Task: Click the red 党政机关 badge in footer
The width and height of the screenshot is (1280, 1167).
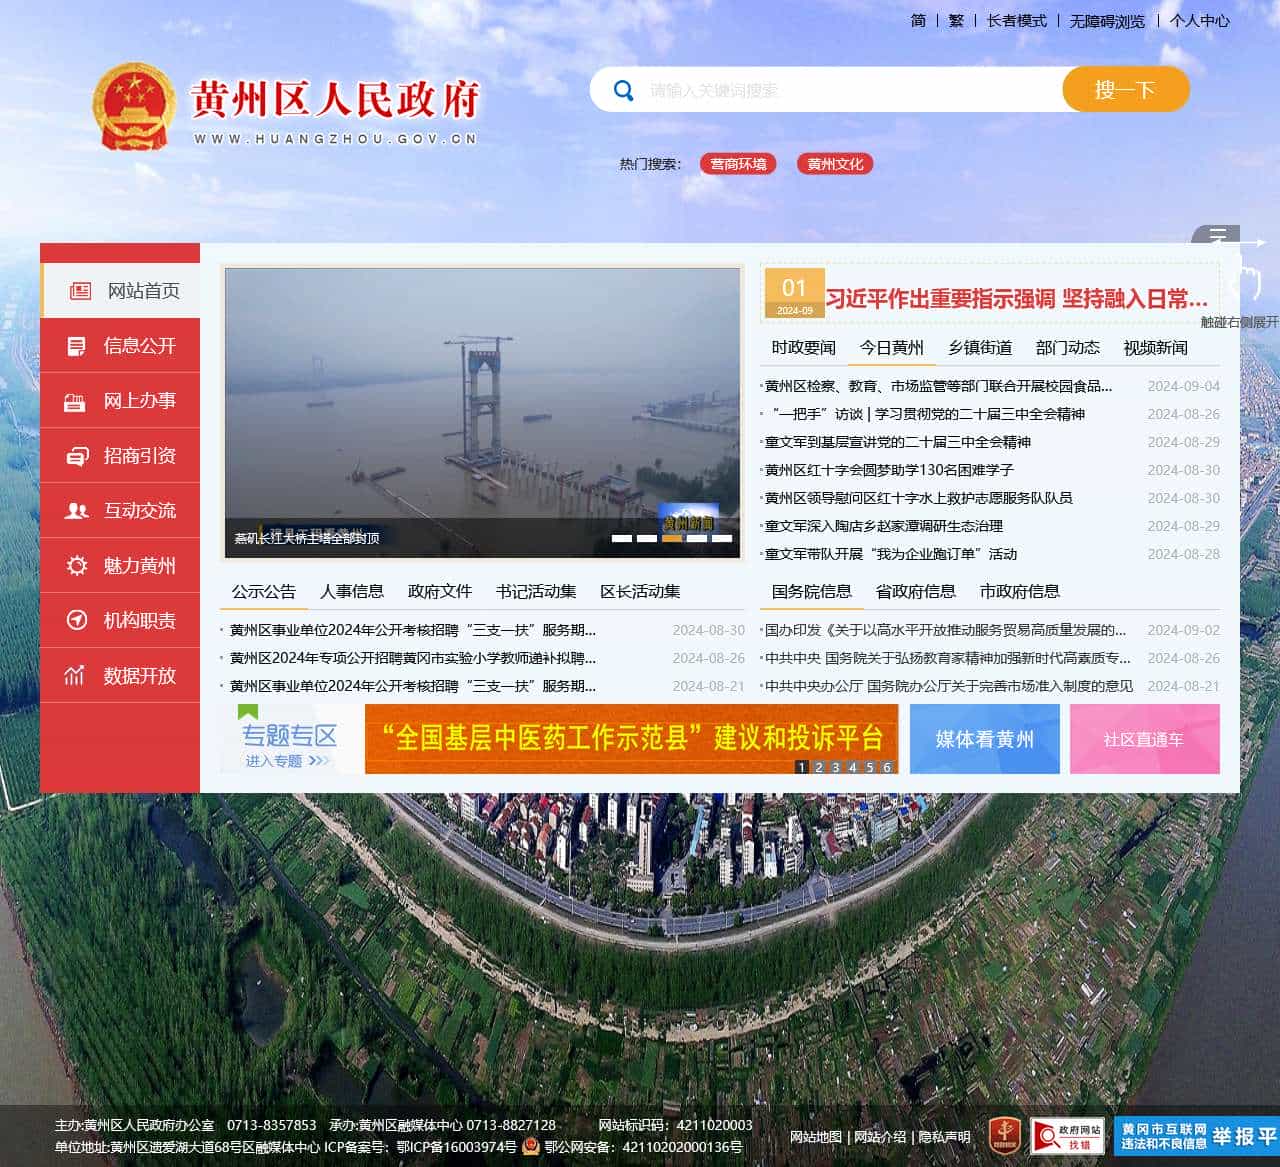Action: 1004,1136
